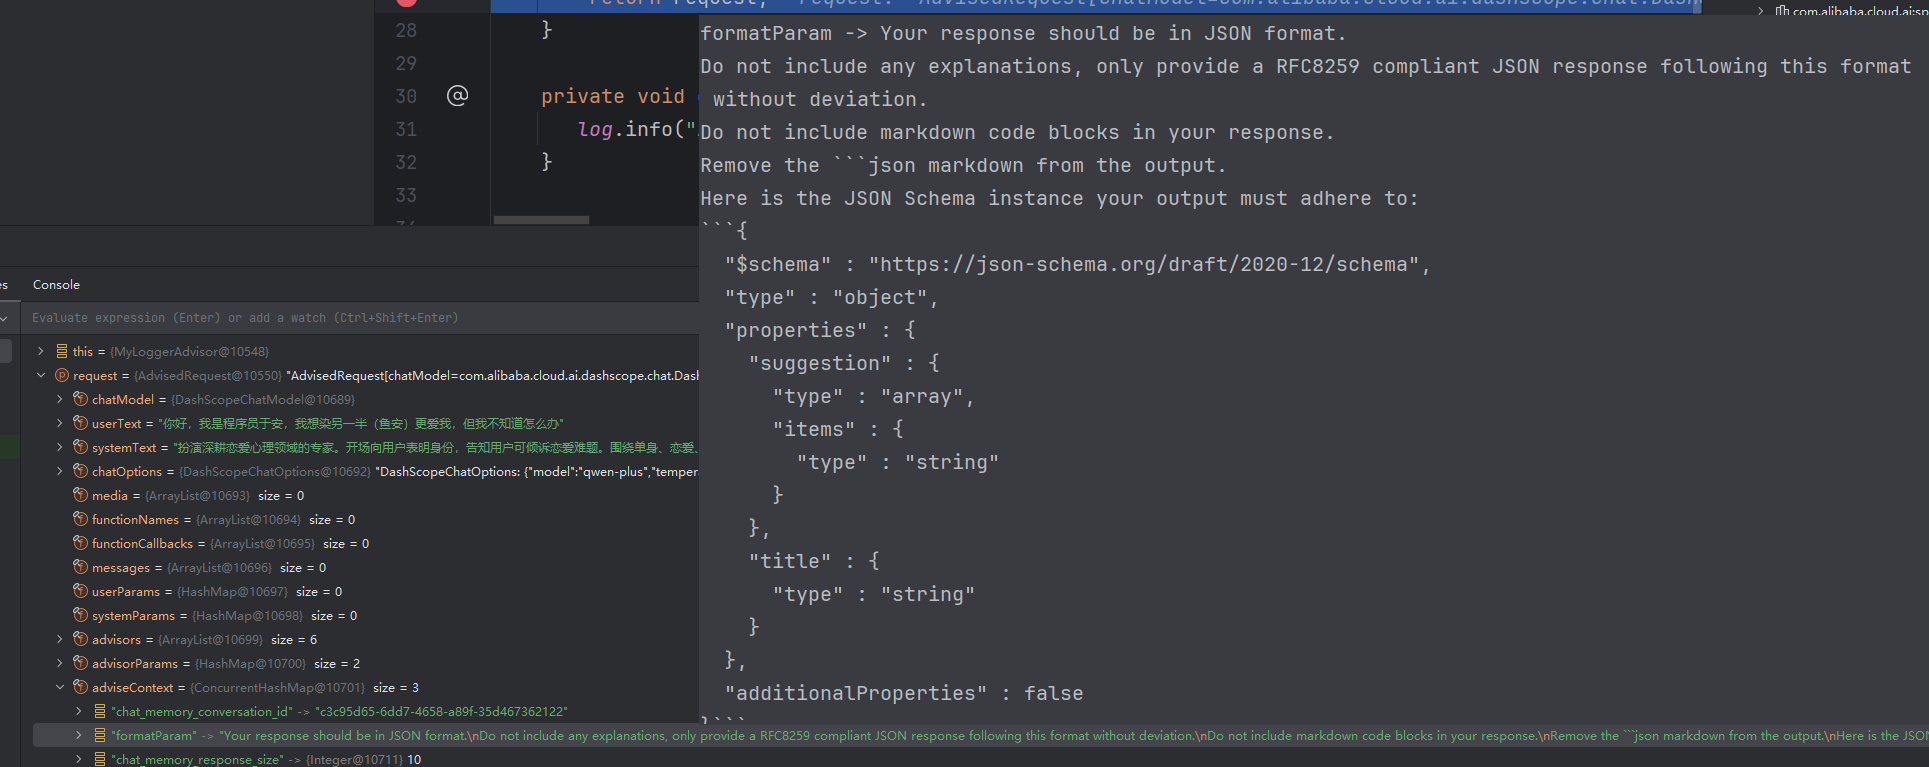1929x767 pixels.
Task: Click the field icon beside functionNames
Action: click(x=80, y=519)
